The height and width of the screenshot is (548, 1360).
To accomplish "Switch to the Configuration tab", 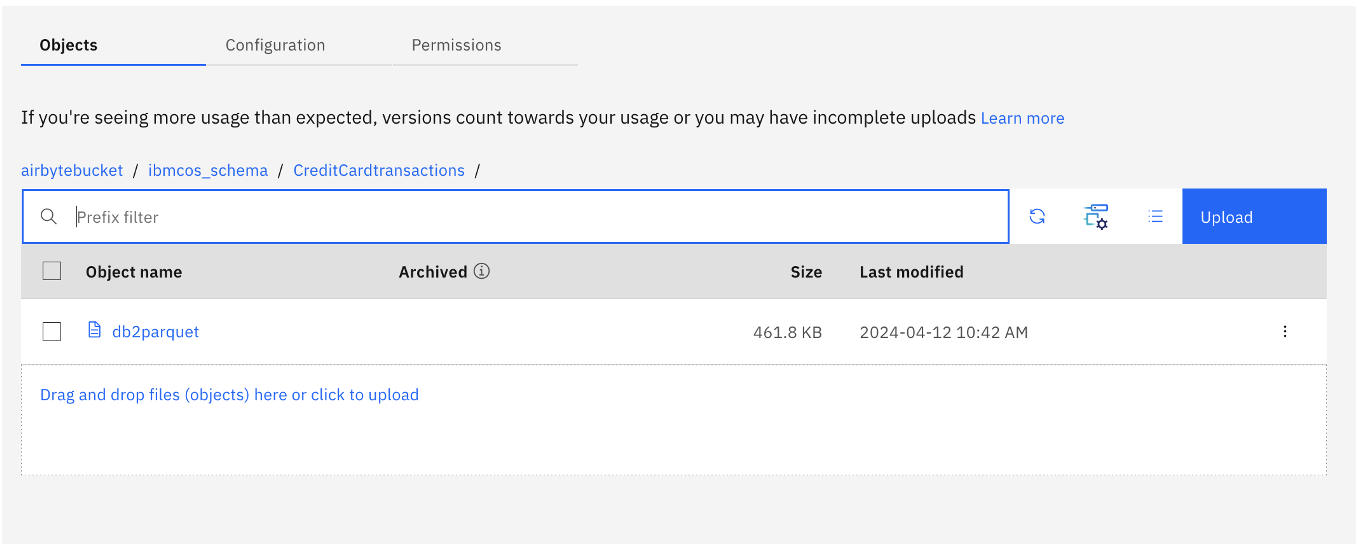I will [275, 45].
